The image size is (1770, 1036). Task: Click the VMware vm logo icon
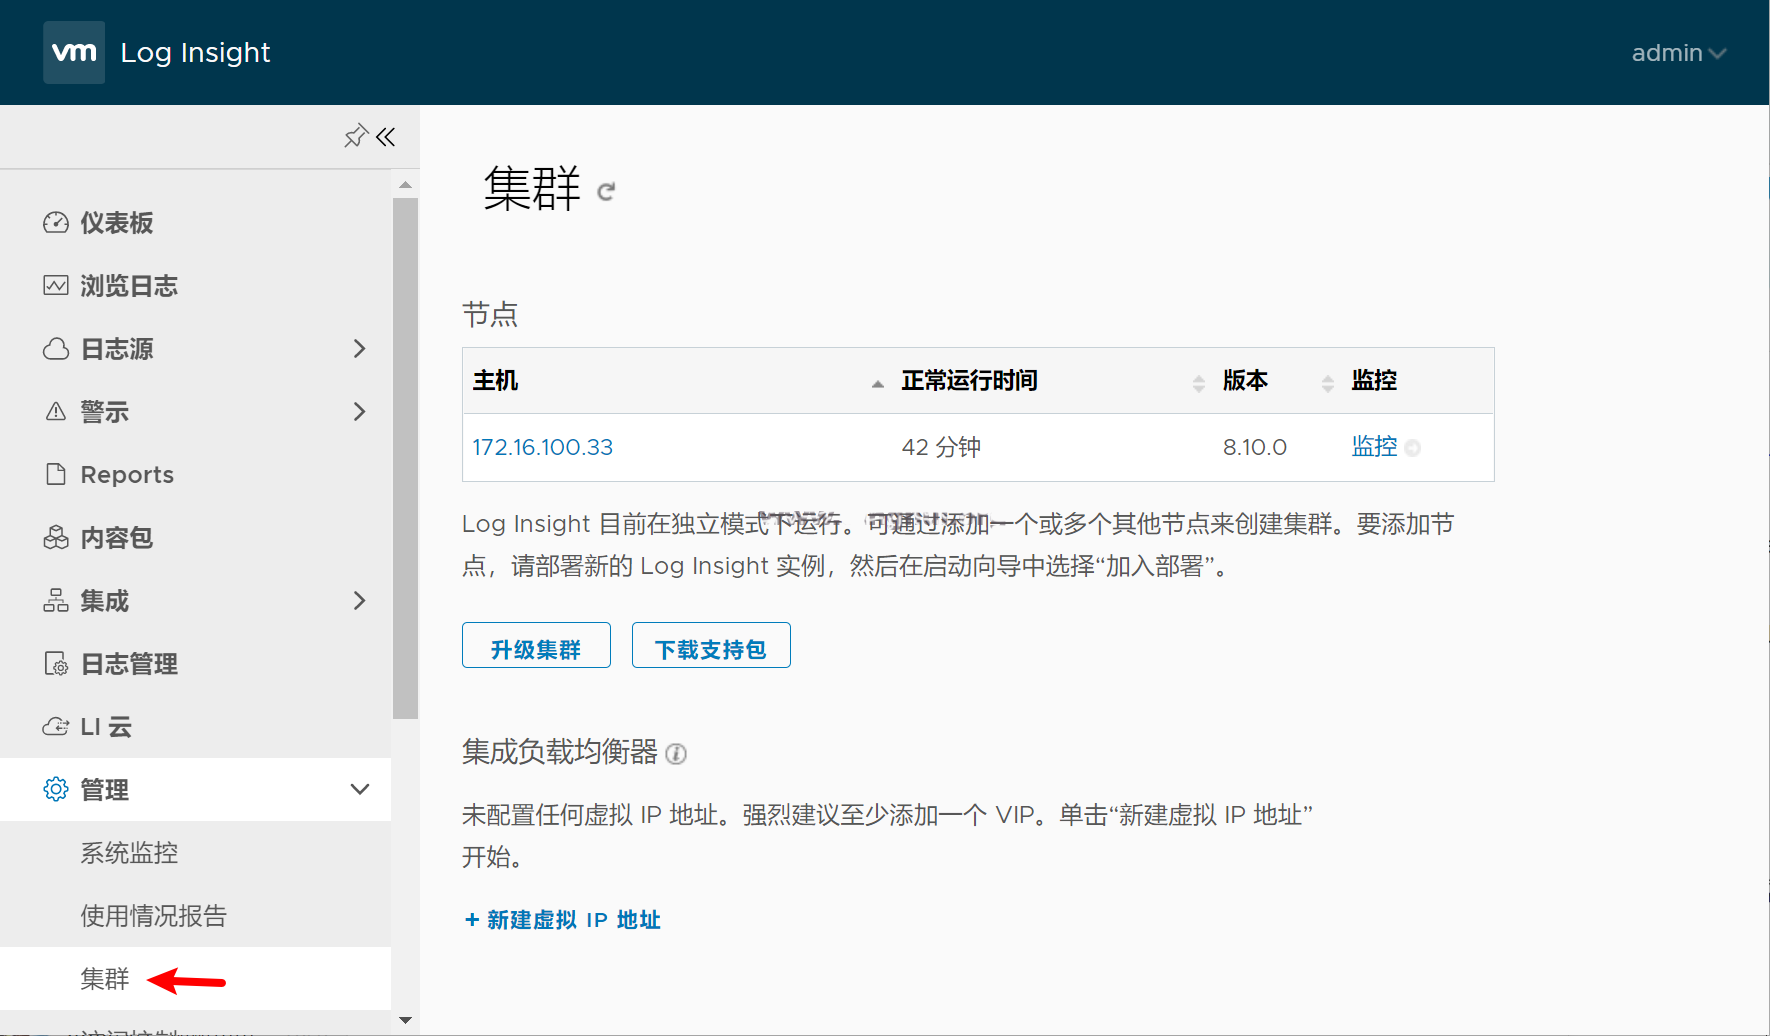click(74, 52)
